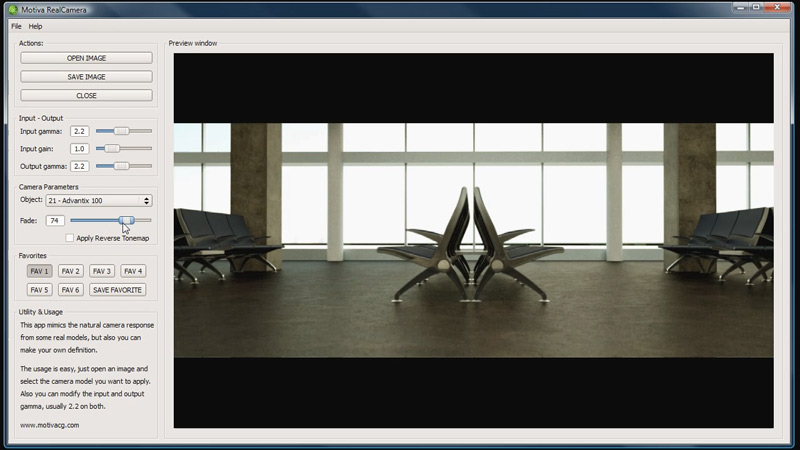The image size is (800, 450).
Task: Click the SAVE FAVORITE button
Action: 117,290
